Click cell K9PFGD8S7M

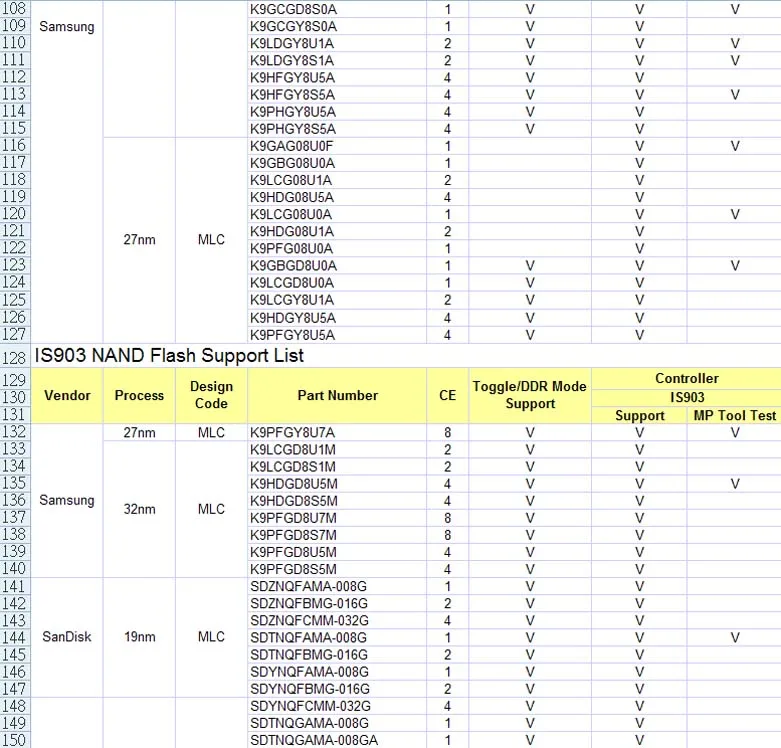coord(337,535)
